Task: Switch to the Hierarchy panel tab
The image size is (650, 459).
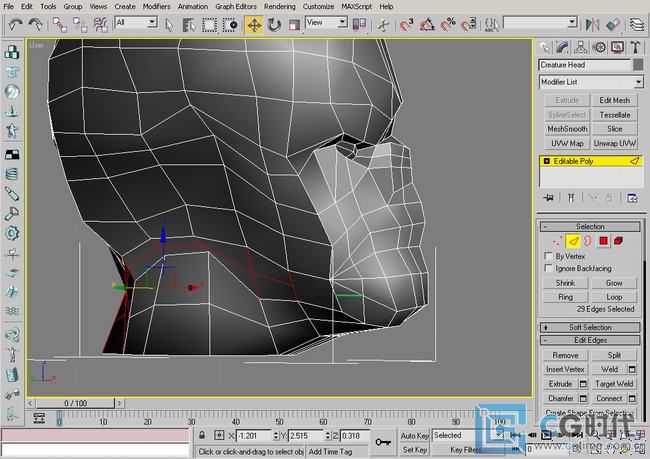Action: (x=581, y=48)
